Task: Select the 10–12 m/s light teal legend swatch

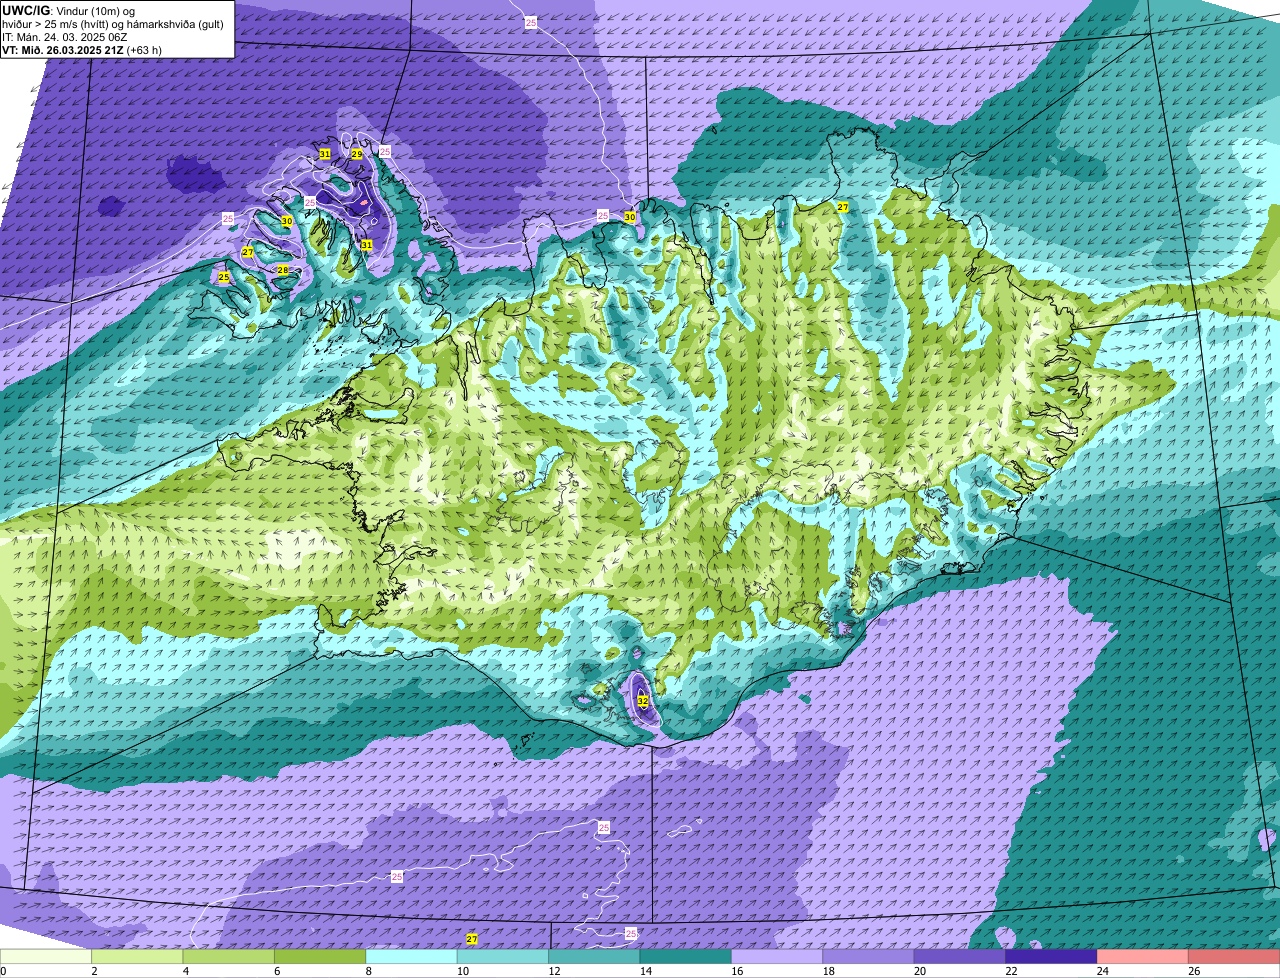Action: [503, 956]
